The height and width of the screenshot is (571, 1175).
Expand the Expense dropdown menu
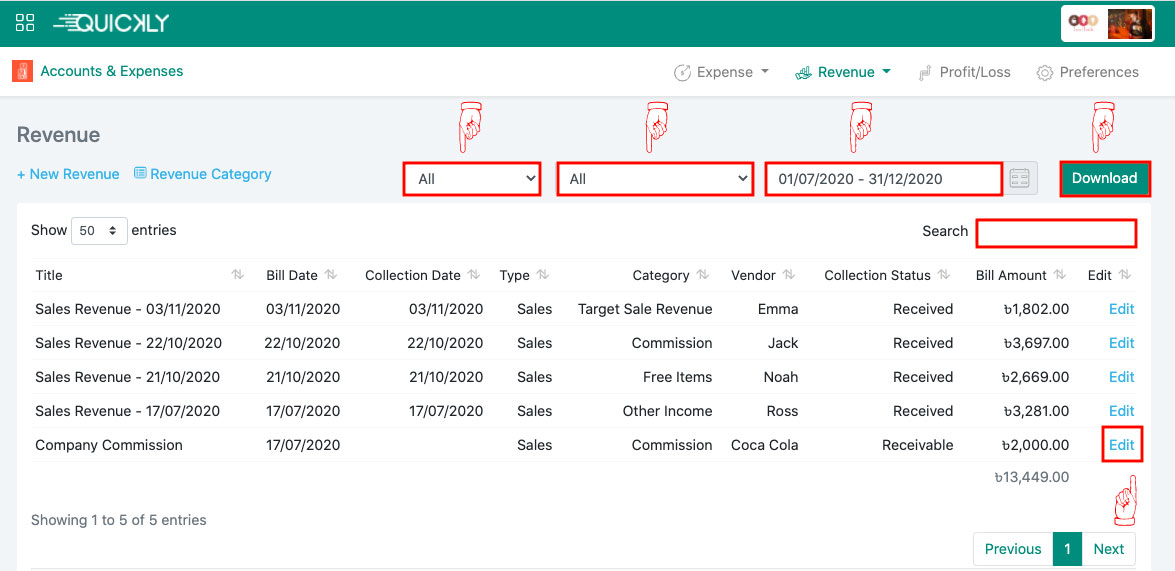click(722, 72)
